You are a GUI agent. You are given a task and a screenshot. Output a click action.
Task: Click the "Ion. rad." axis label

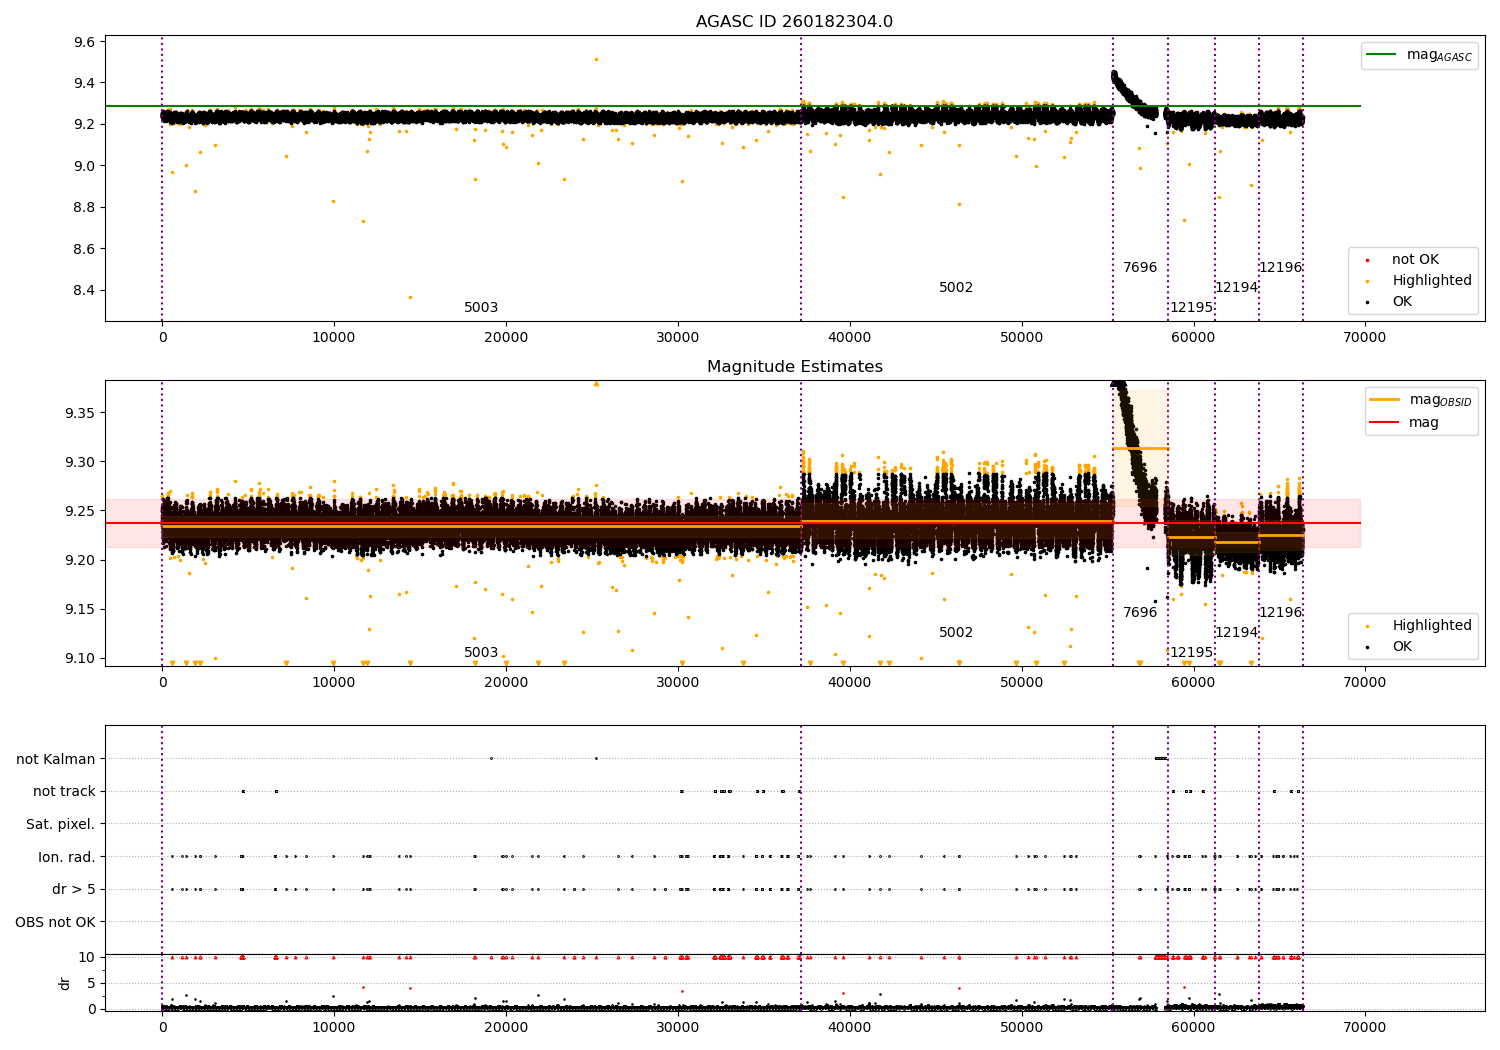click(x=67, y=857)
